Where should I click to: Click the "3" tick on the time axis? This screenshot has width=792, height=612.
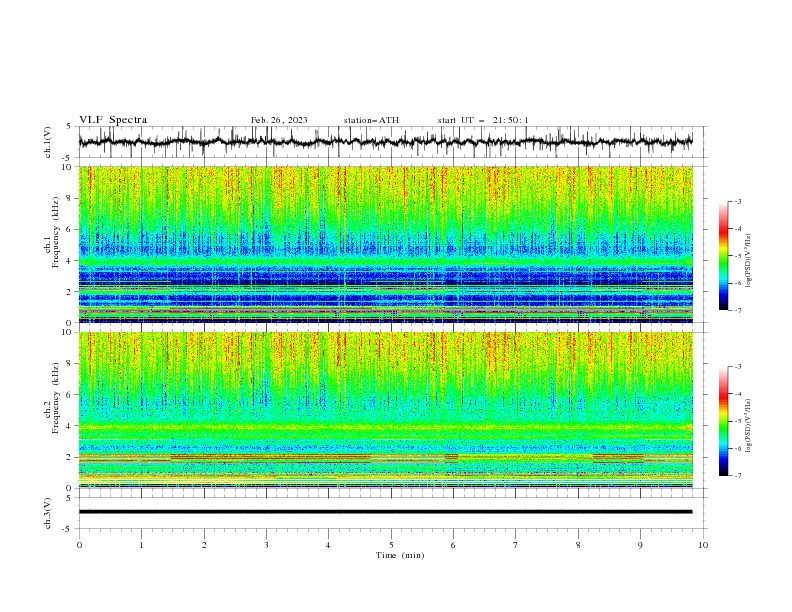point(266,545)
